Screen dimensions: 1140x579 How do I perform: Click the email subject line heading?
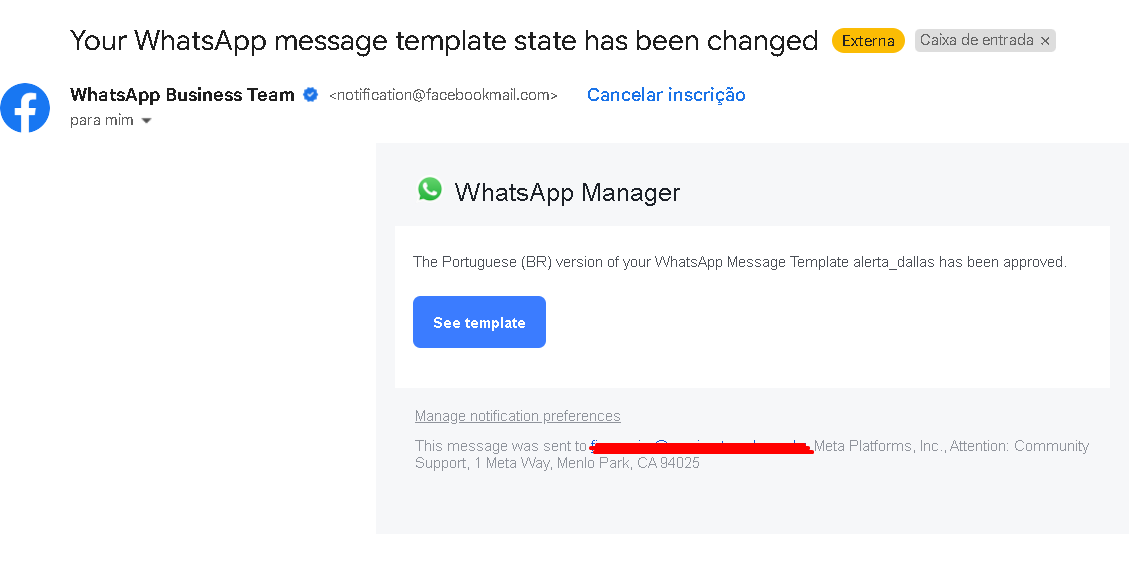[444, 41]
